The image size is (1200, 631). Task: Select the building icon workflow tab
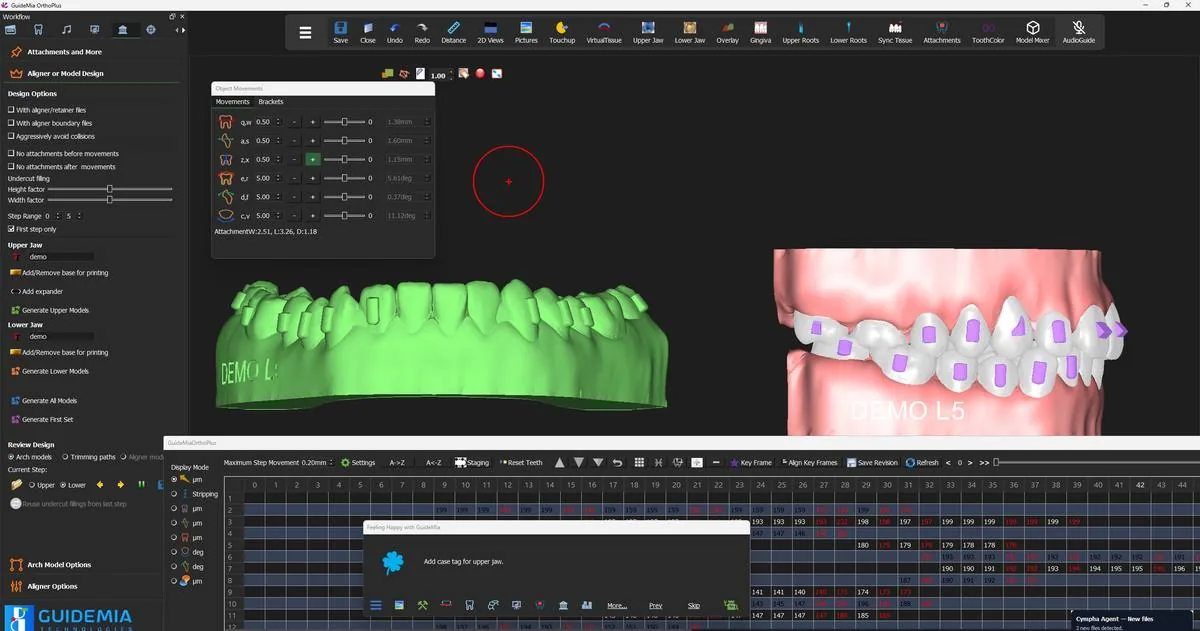tap(122, 30)
